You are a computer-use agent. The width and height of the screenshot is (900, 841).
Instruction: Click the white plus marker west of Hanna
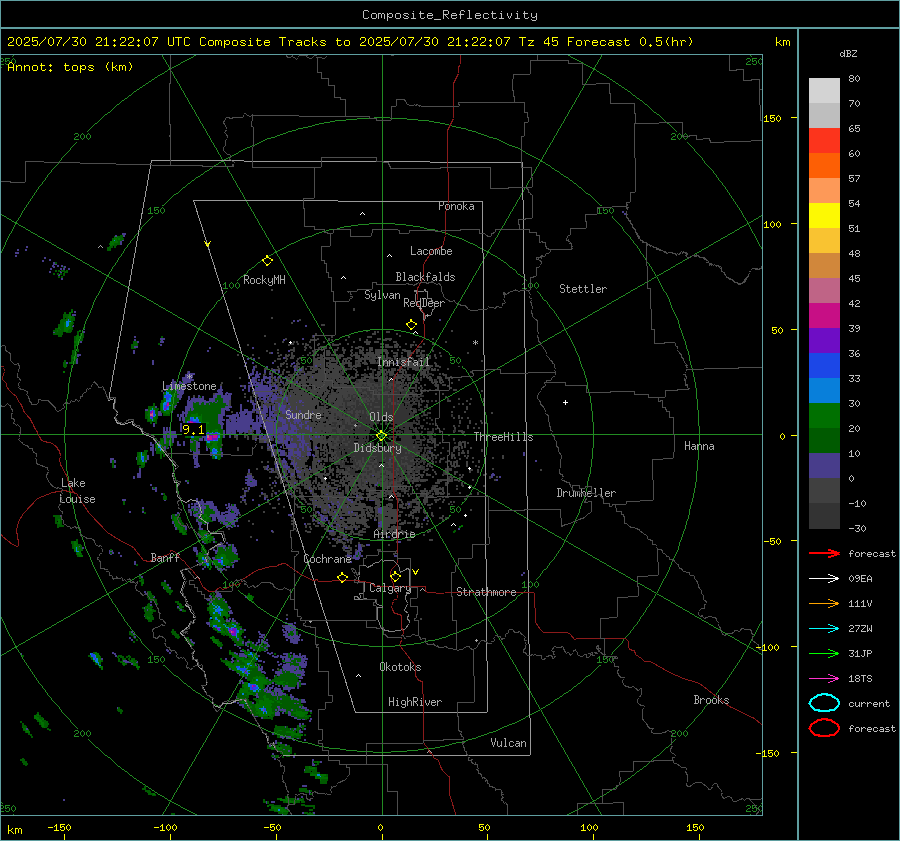(565, 402)
